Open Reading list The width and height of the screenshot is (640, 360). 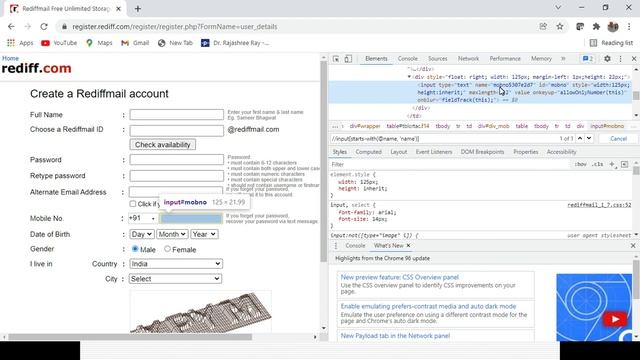point(611,43)
